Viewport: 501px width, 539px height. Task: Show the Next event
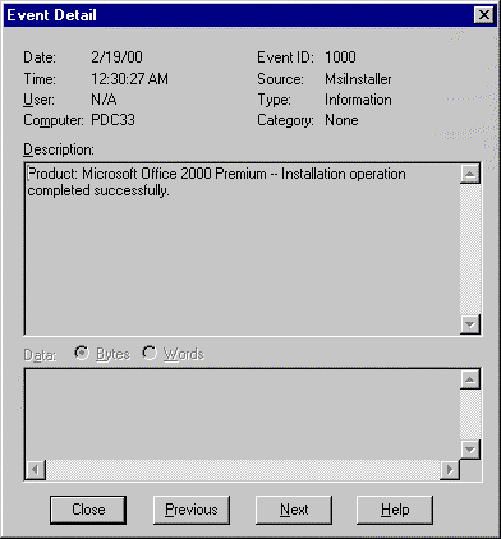[294, 510]
